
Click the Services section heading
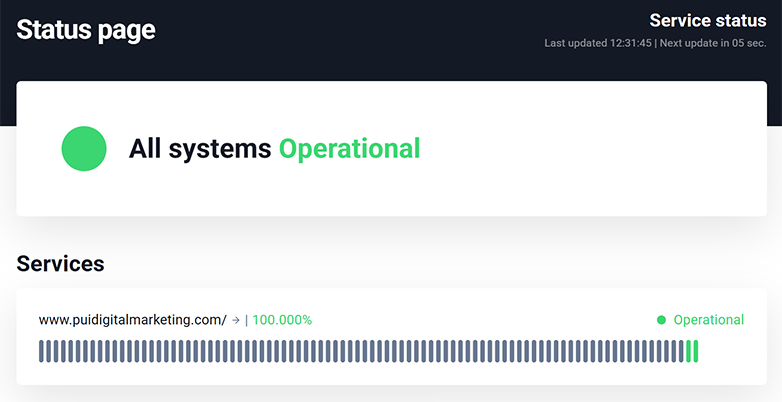[60, 264]
